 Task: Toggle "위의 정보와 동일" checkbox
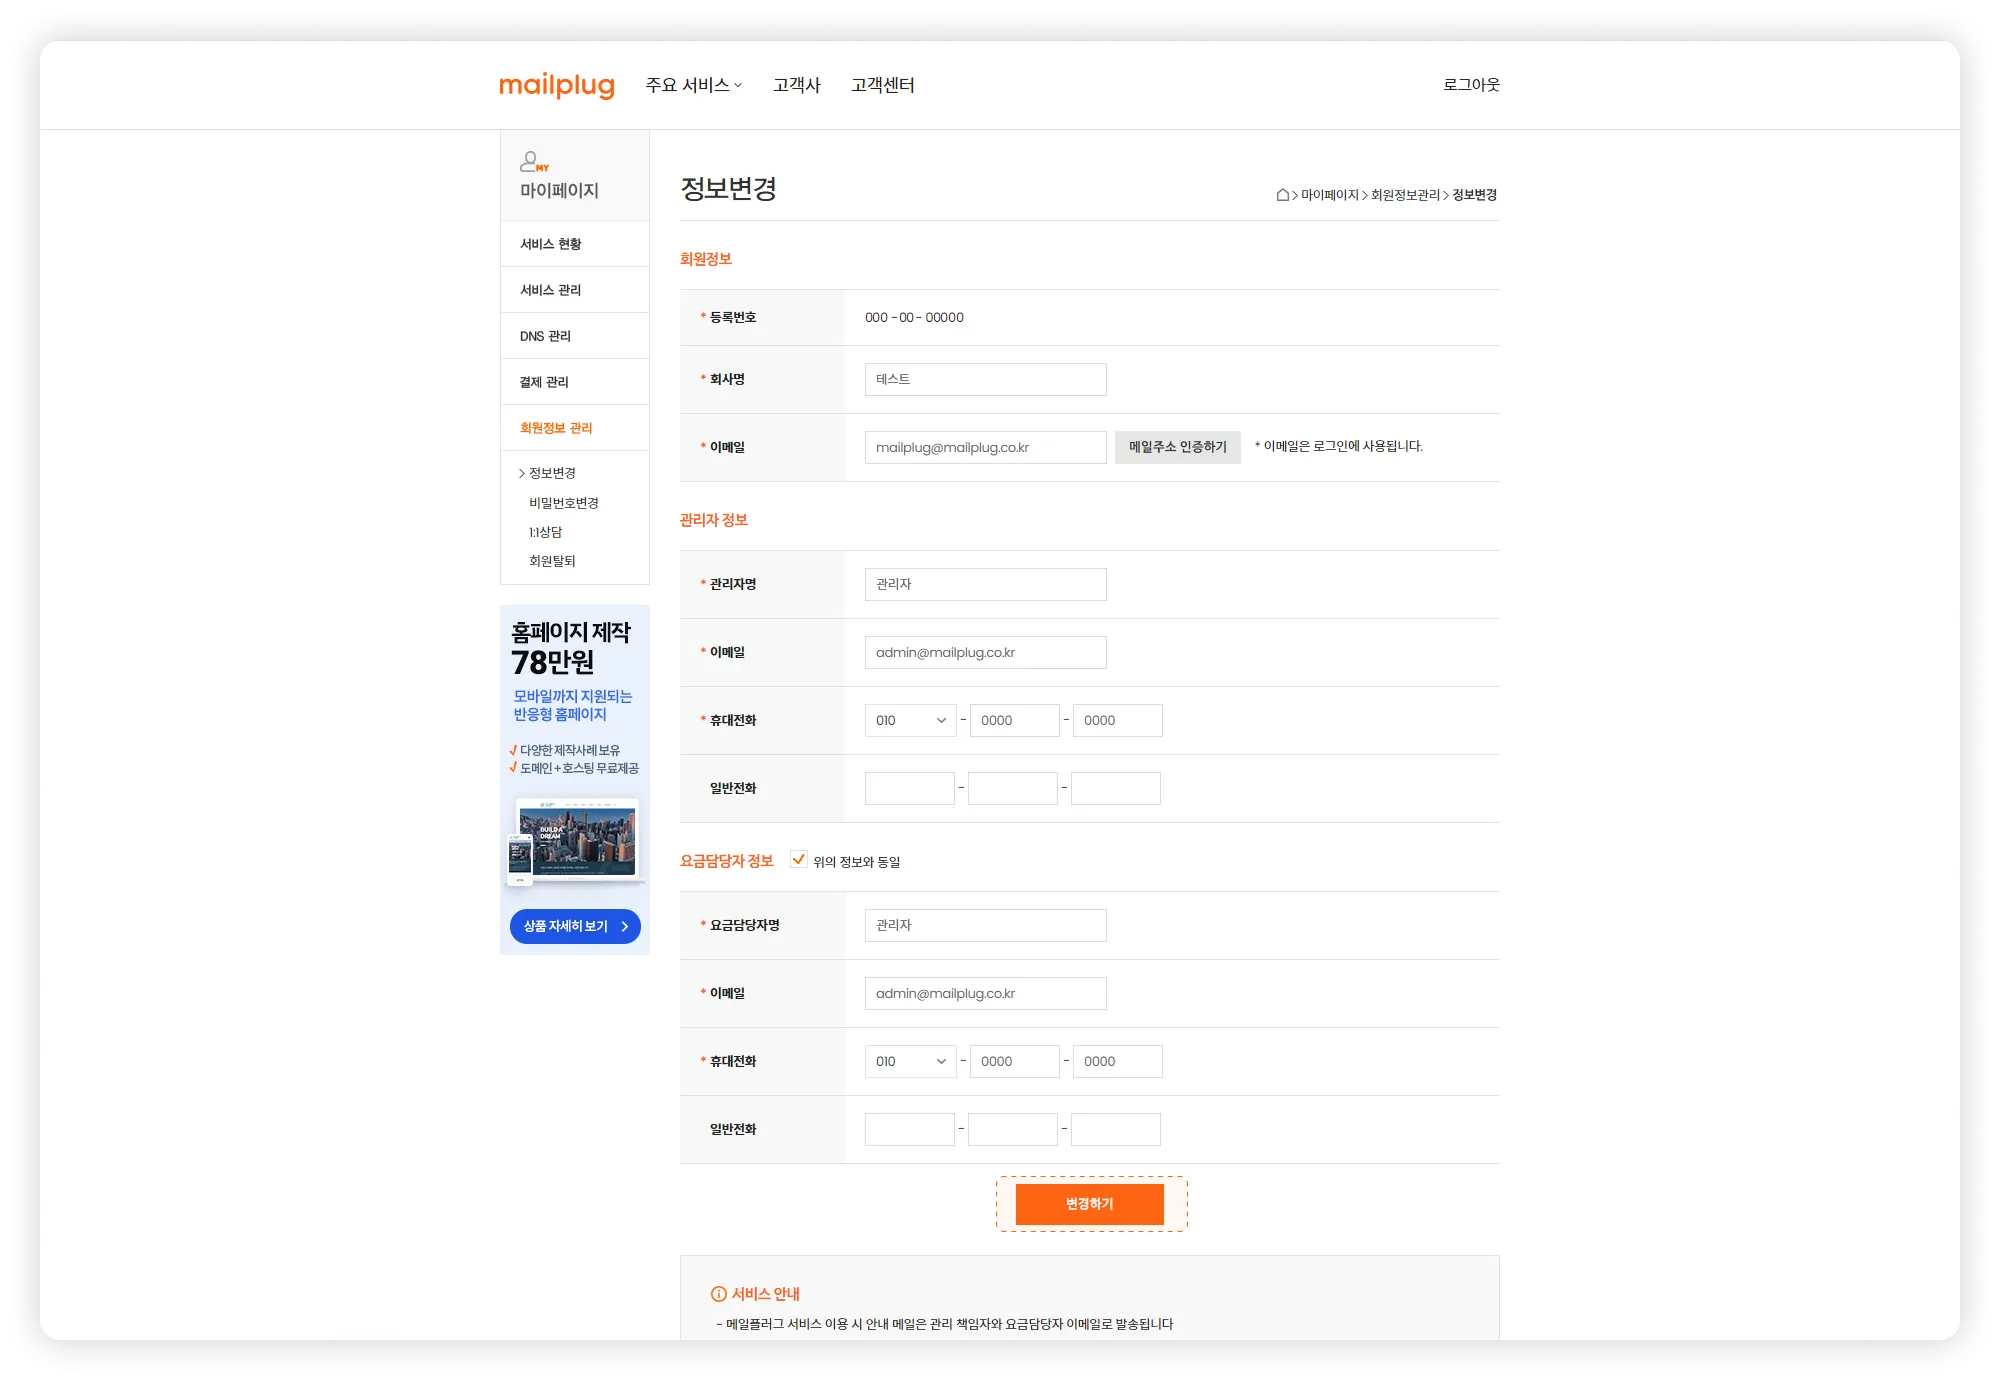coord(798,860)
